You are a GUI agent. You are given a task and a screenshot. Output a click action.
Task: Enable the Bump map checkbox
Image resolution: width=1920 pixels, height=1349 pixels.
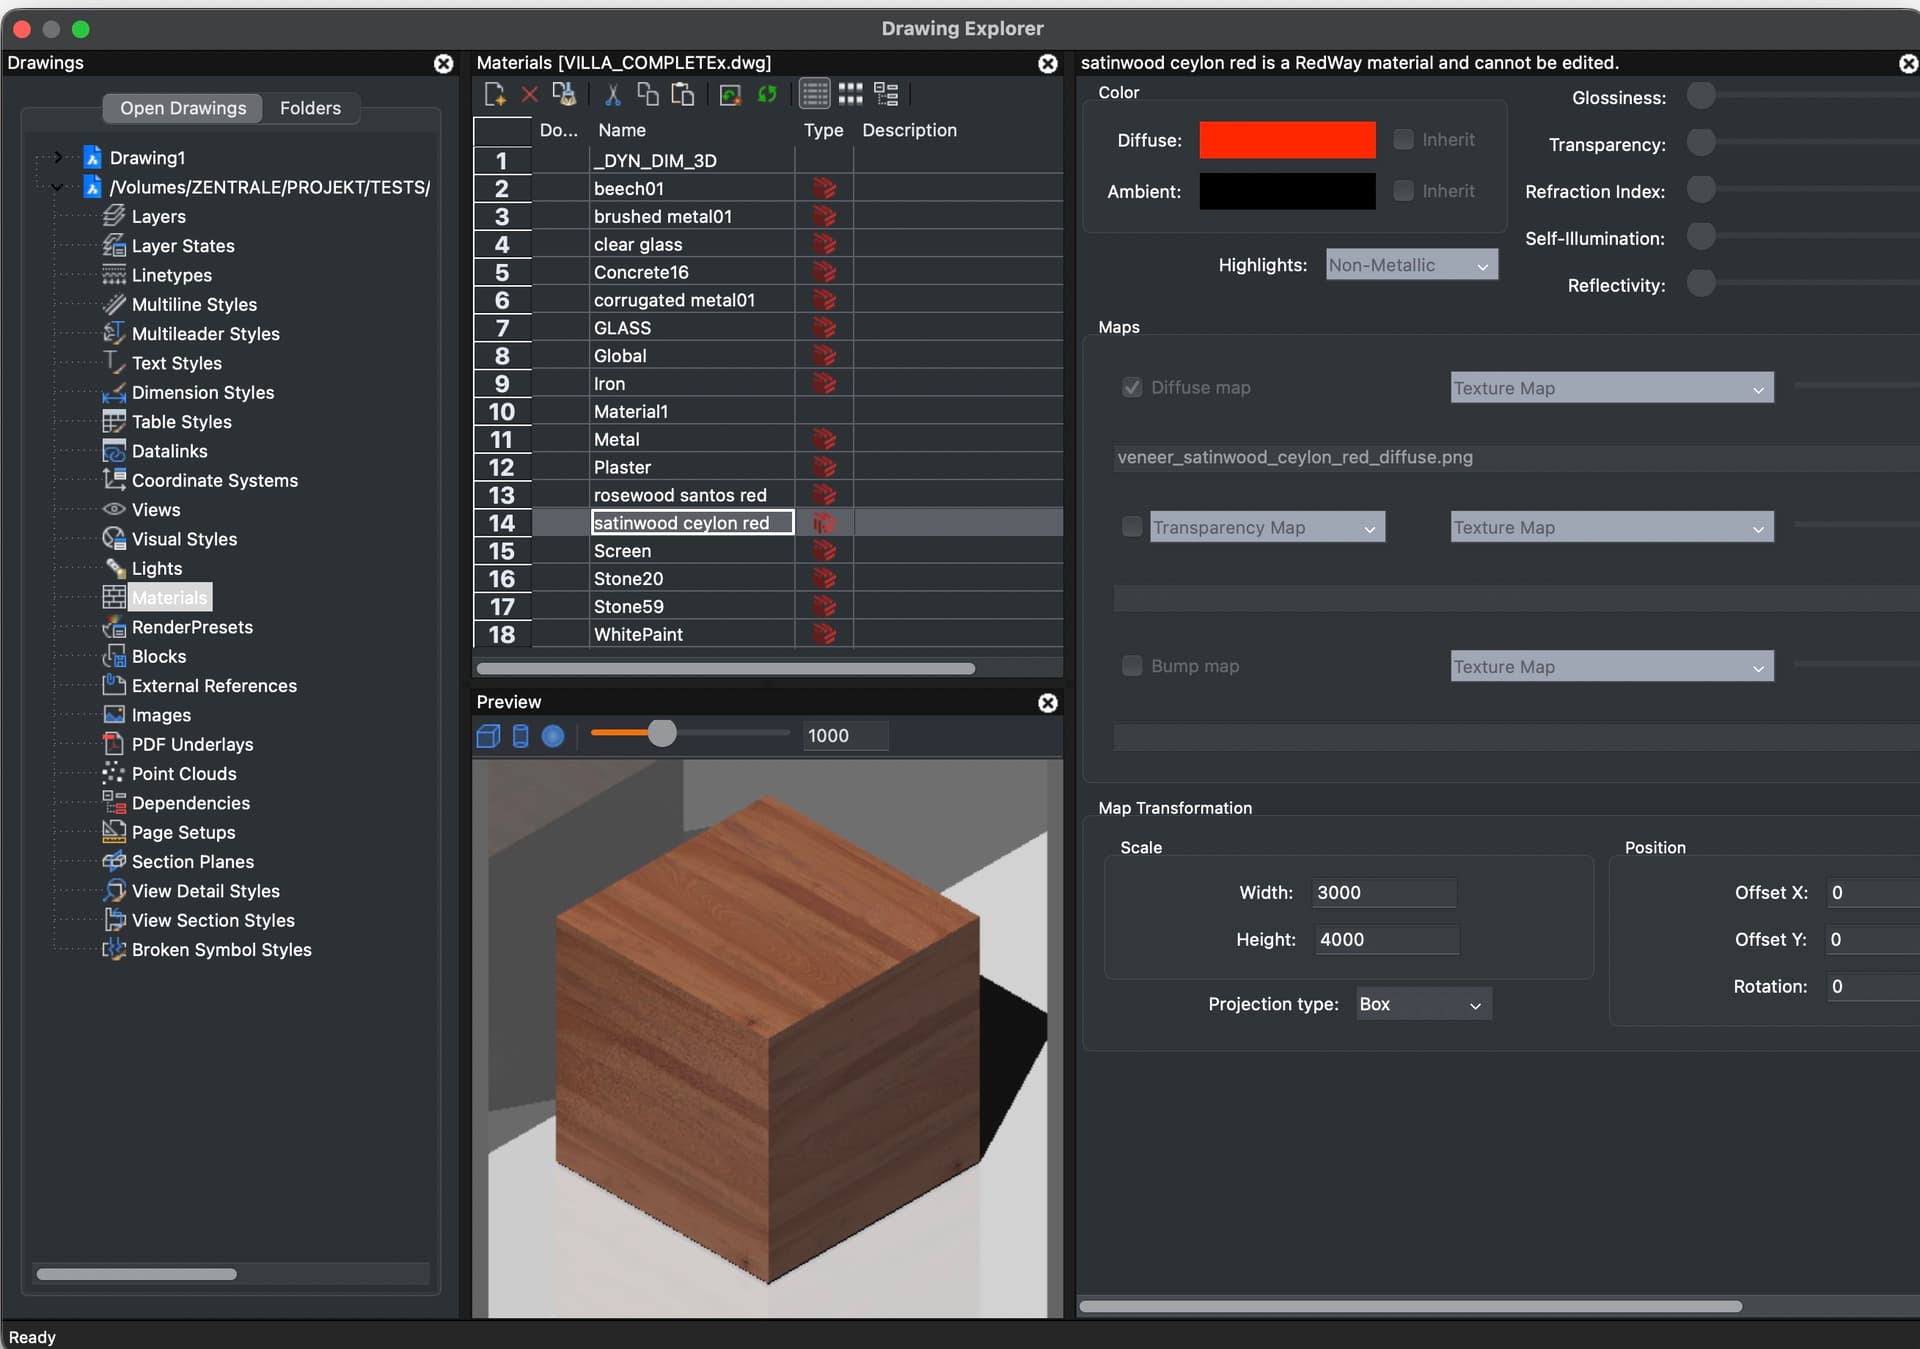coord(1132,666)
